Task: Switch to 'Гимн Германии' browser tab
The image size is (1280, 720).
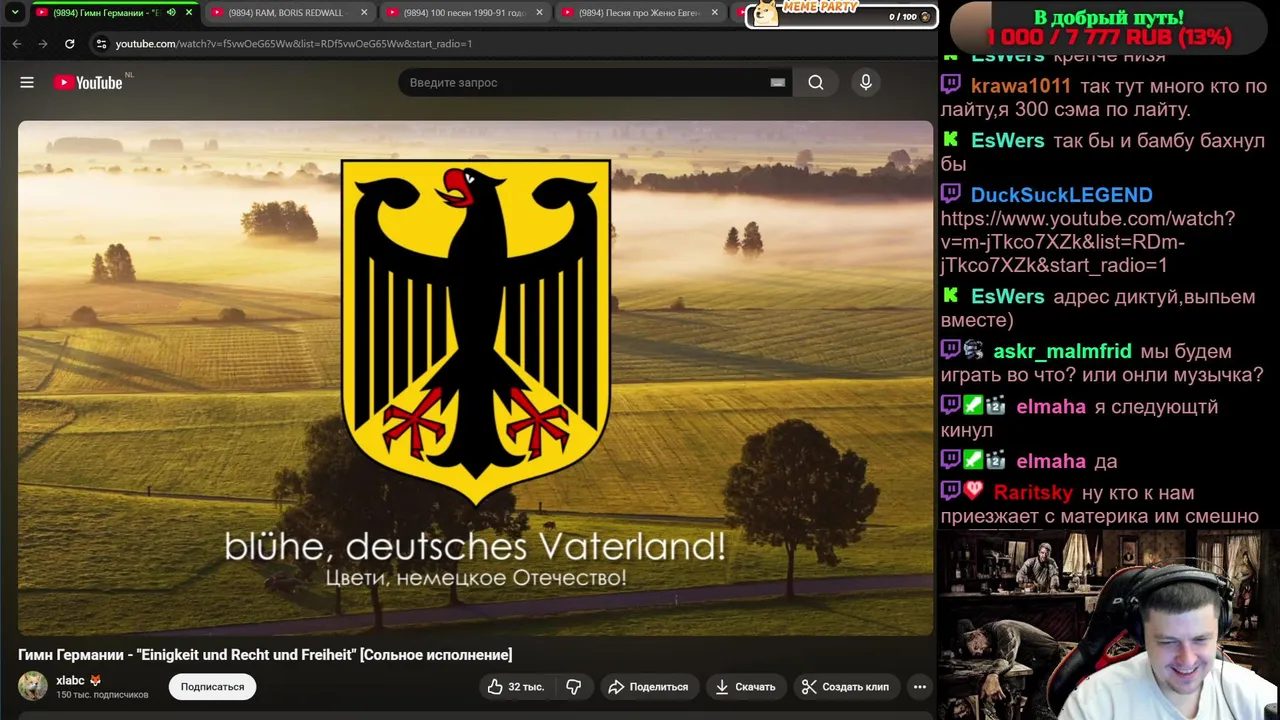Action: (114, 13)
